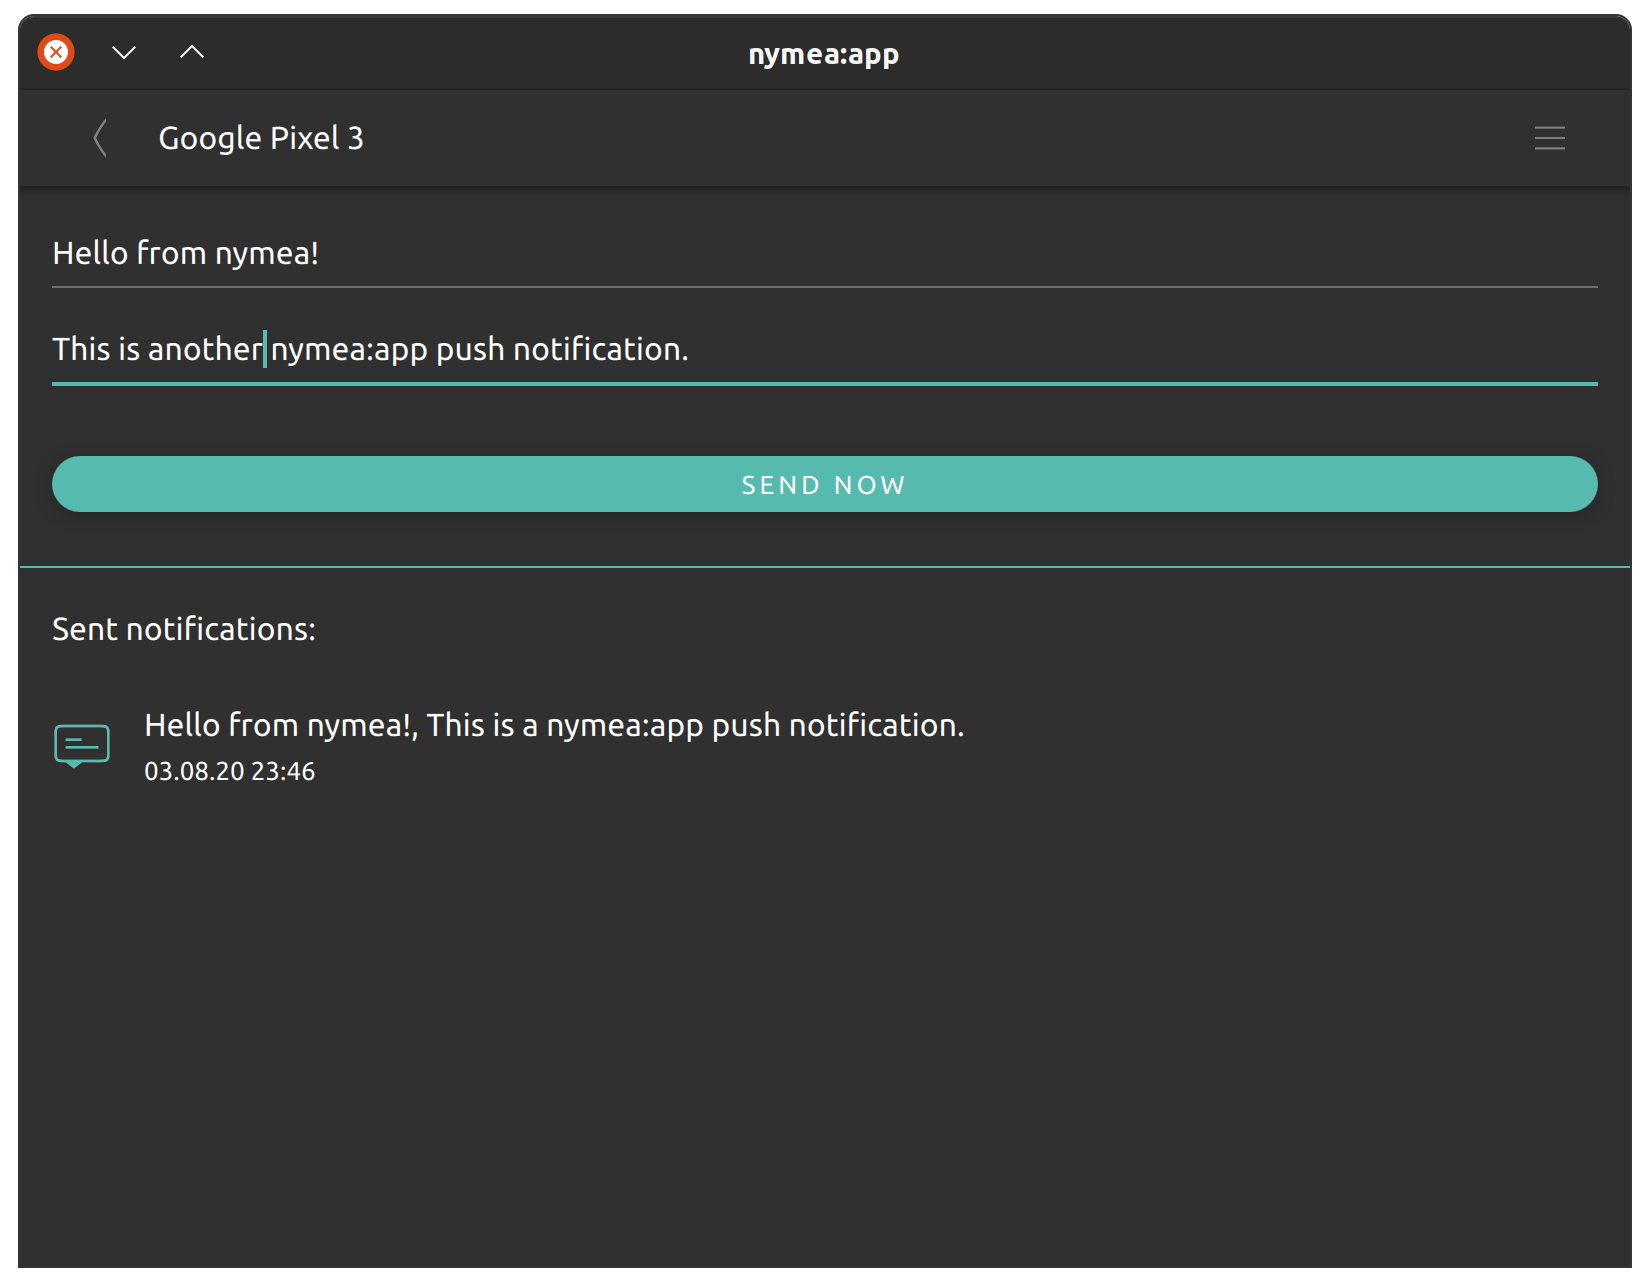Click 'nymea!' word in the title field

[x=267, y=254]
